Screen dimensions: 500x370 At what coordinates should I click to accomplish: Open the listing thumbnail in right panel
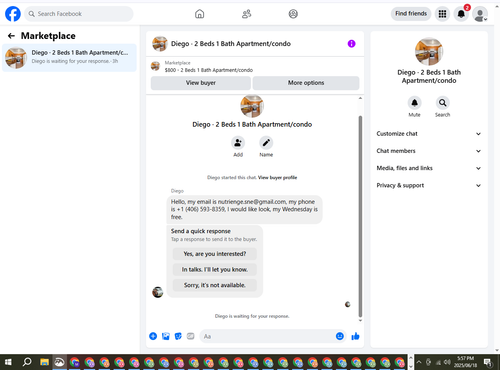click(x=429, y=51)
